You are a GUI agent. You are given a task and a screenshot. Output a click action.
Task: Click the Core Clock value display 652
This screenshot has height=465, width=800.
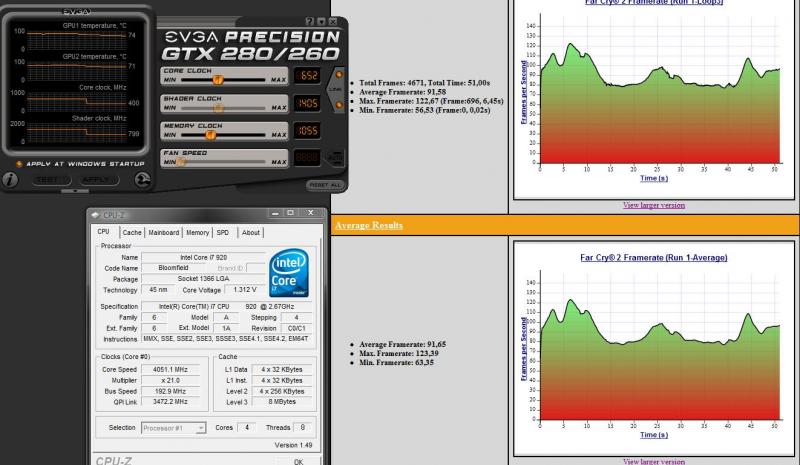coord(308,76)
